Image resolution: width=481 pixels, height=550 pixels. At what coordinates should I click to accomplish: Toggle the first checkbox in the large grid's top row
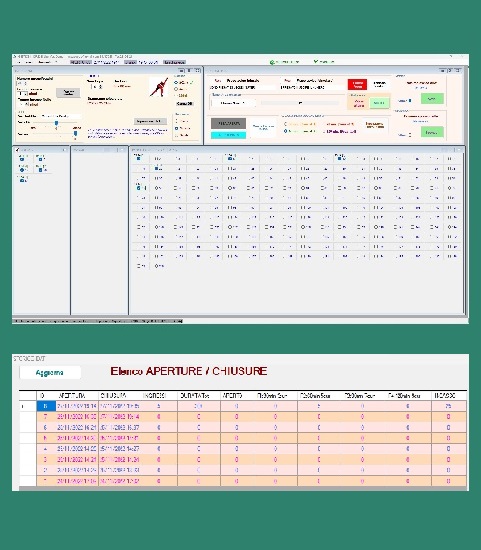(138, 159)
